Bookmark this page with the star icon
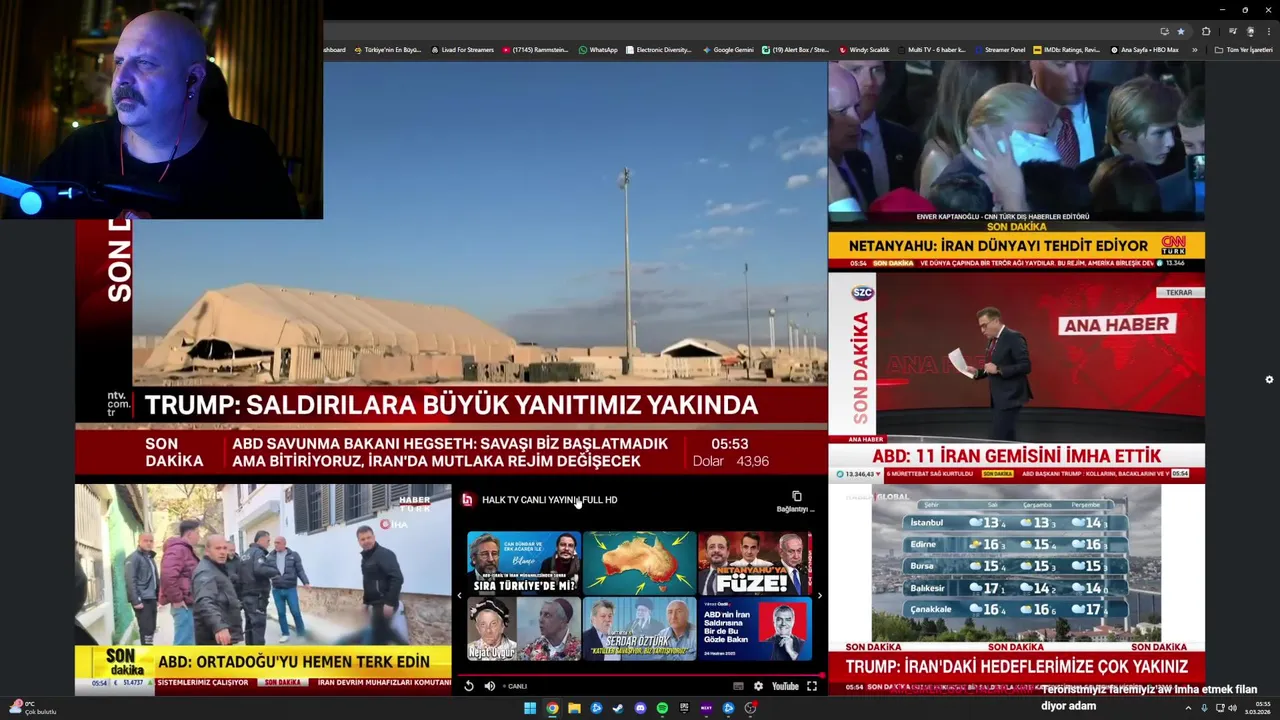Viewport: 1280px width, 720px height. (1181, 31)
